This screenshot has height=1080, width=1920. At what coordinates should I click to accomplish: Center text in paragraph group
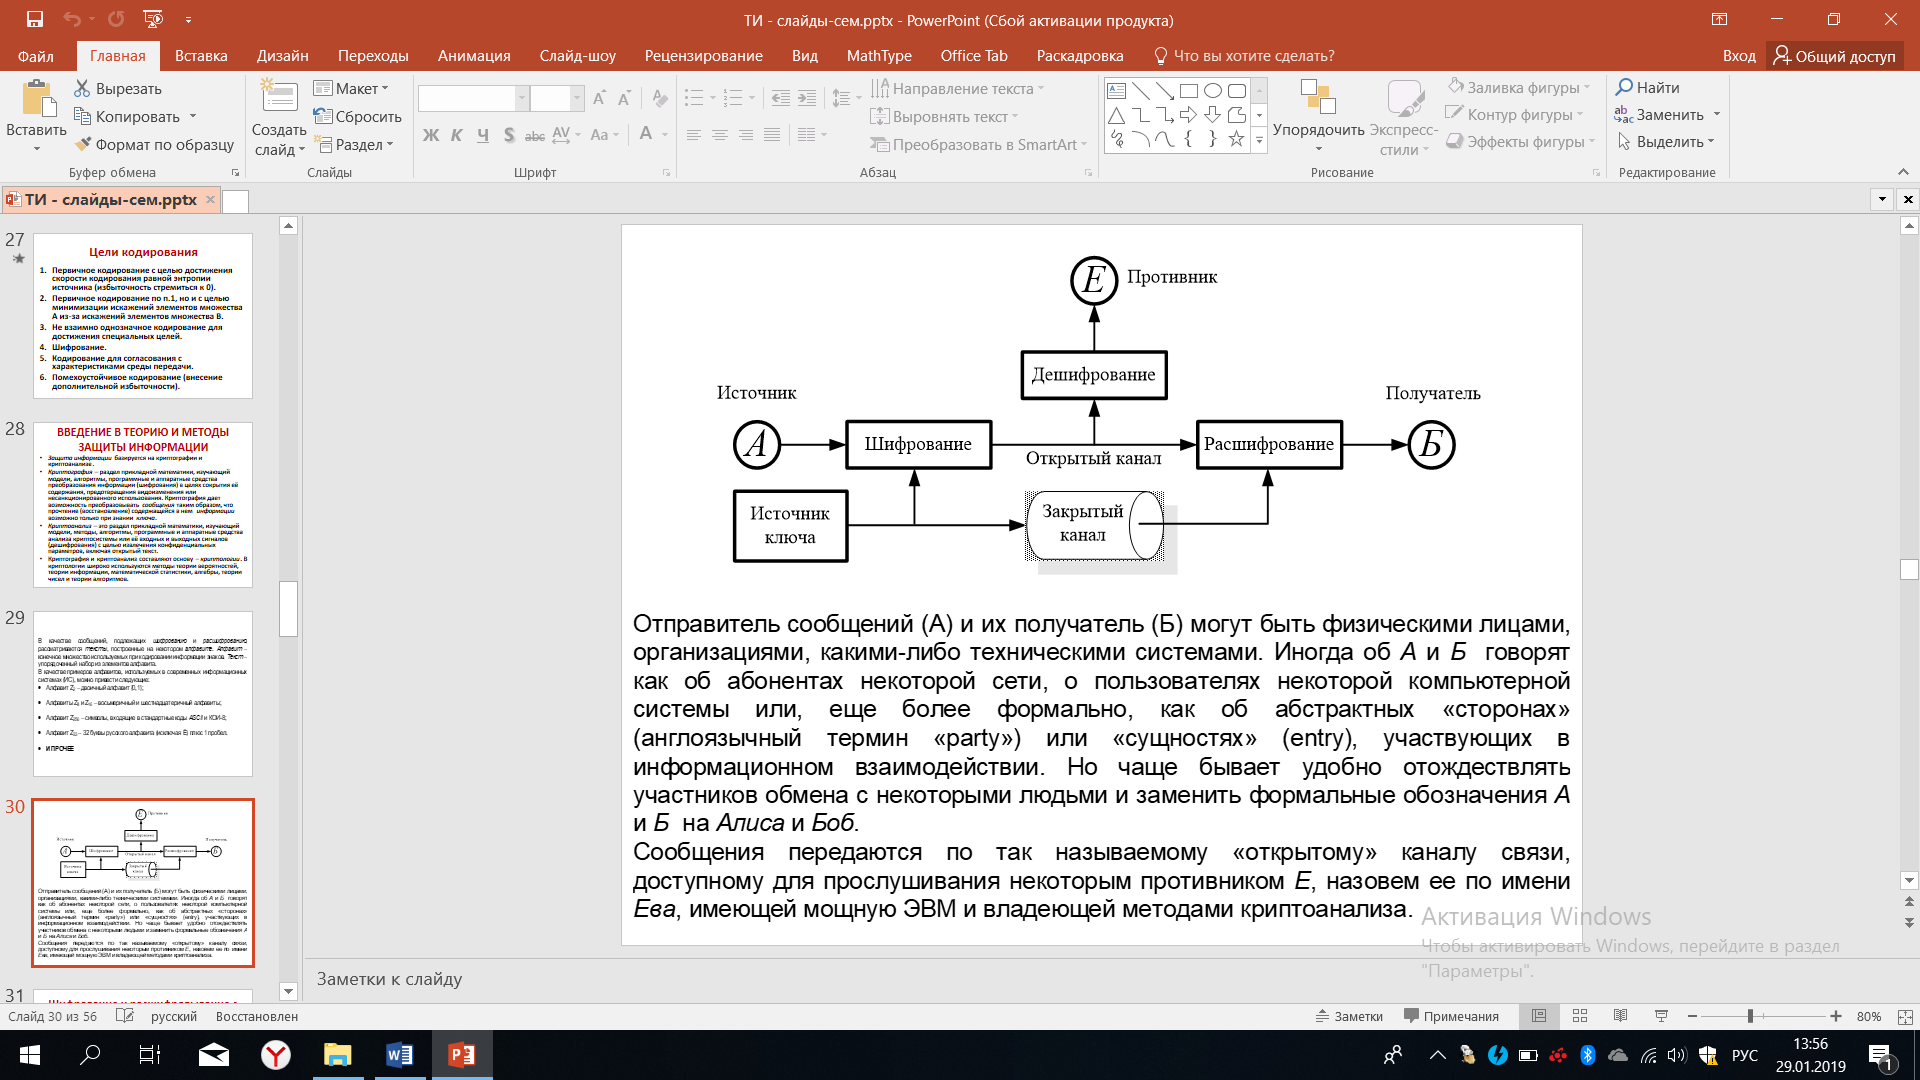pyautogui.click(x=719, y=134)
